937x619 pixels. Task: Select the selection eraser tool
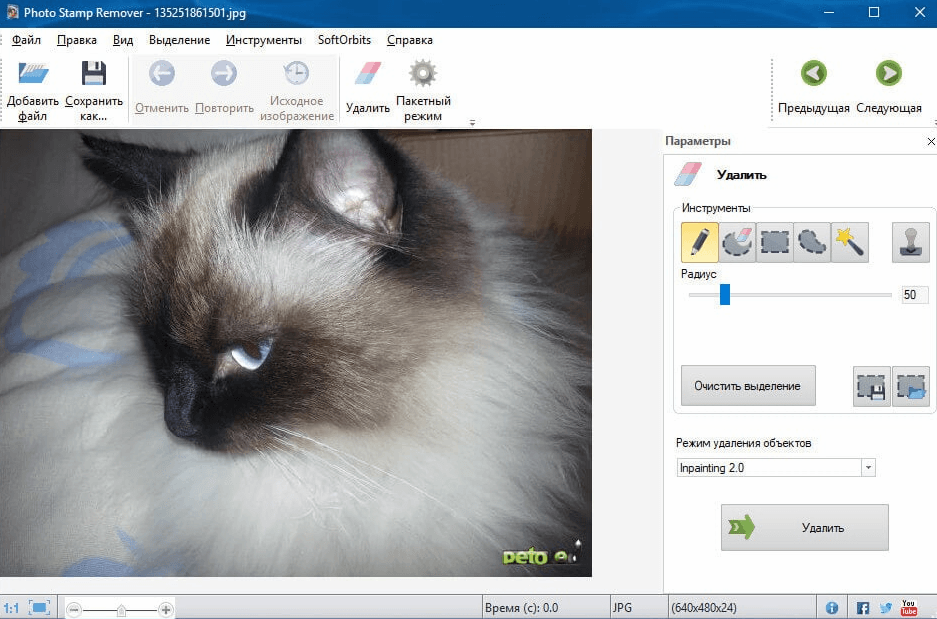coord(737,243)
